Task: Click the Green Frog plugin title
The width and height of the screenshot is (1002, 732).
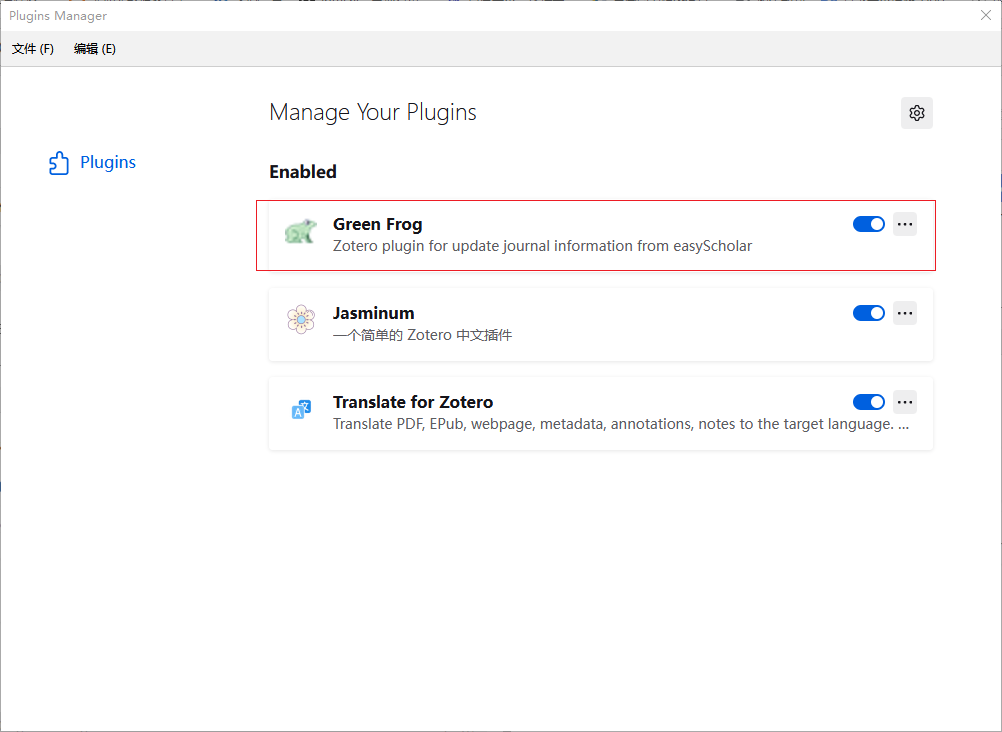Action: [378, 224]
